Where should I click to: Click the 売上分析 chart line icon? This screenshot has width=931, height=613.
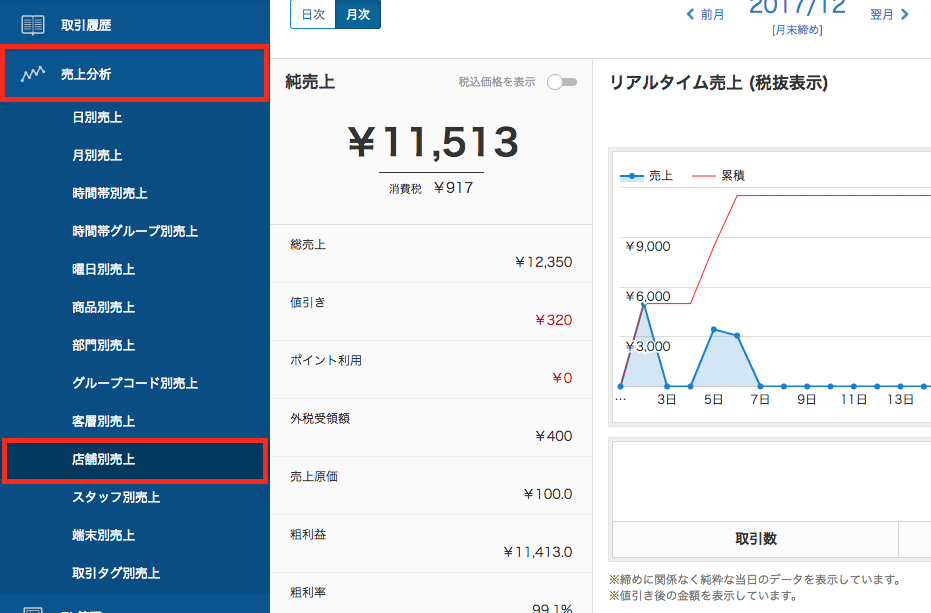click(x=33, y=74)
